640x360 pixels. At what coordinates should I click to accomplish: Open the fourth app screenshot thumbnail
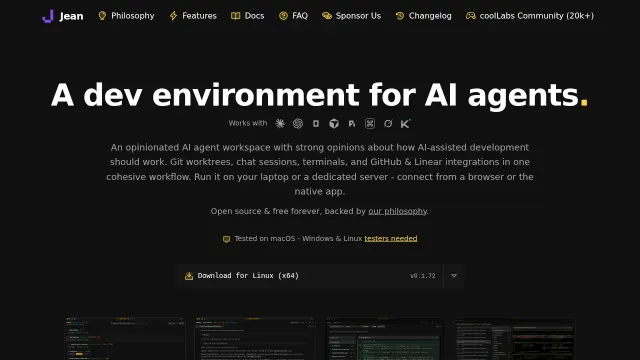point(514,338)
